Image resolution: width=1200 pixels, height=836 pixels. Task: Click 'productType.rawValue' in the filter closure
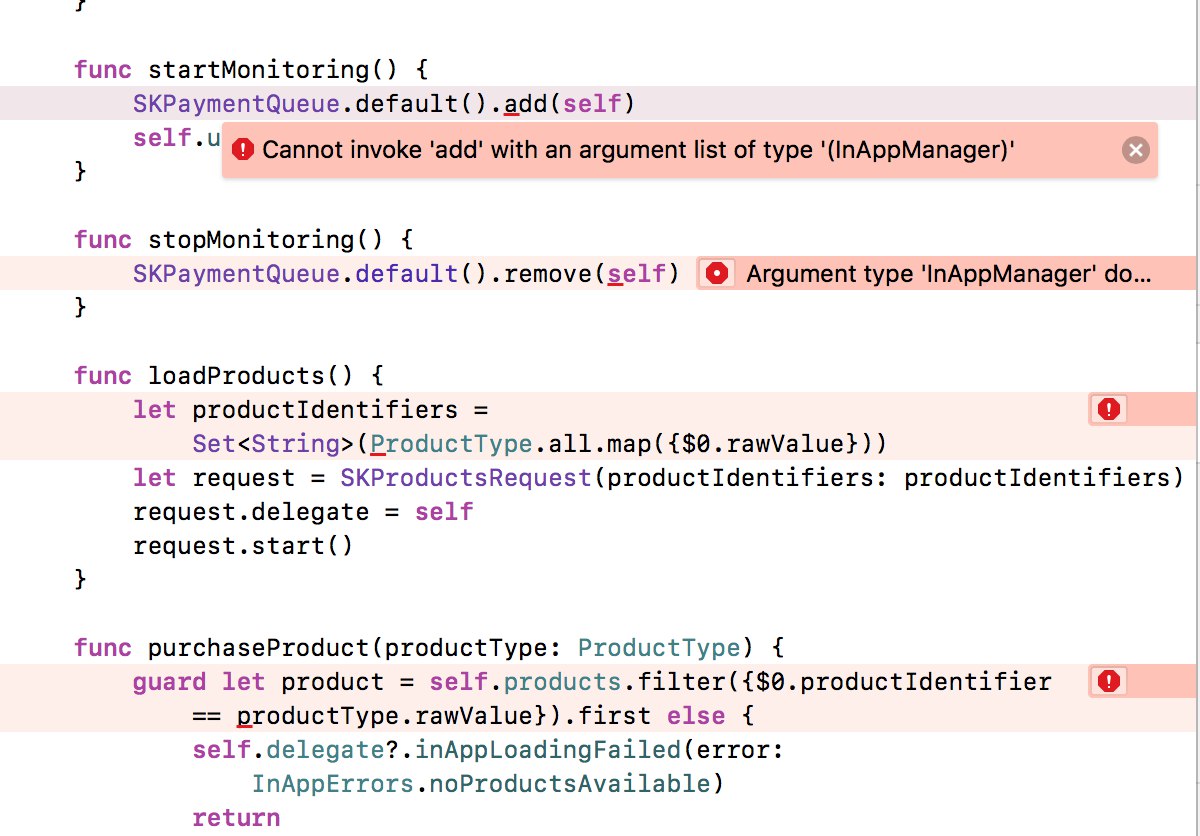pos(384,716)
